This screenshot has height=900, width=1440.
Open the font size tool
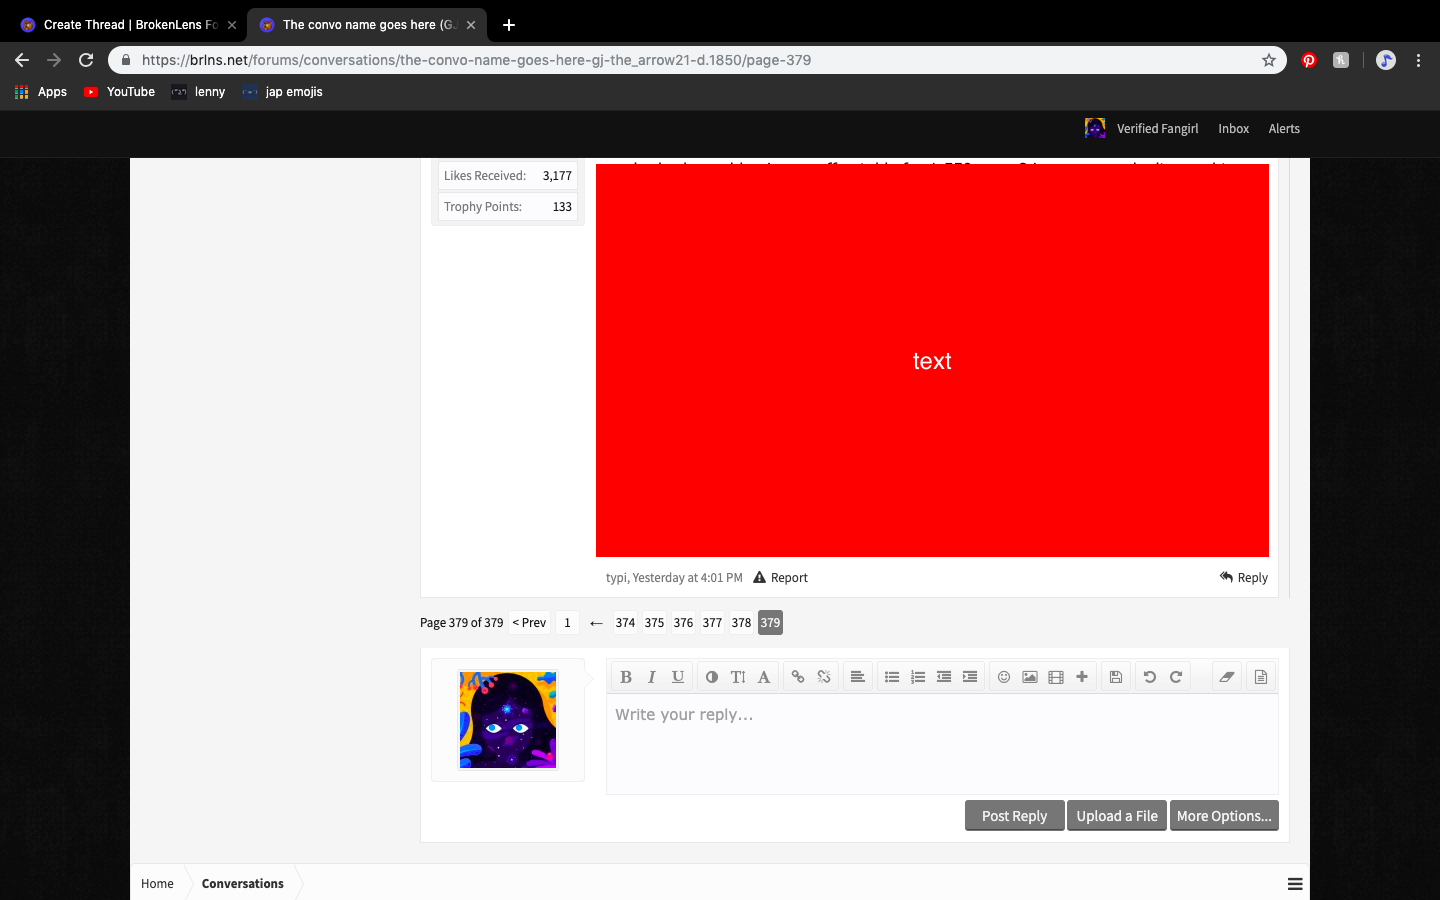coord(738,677)
